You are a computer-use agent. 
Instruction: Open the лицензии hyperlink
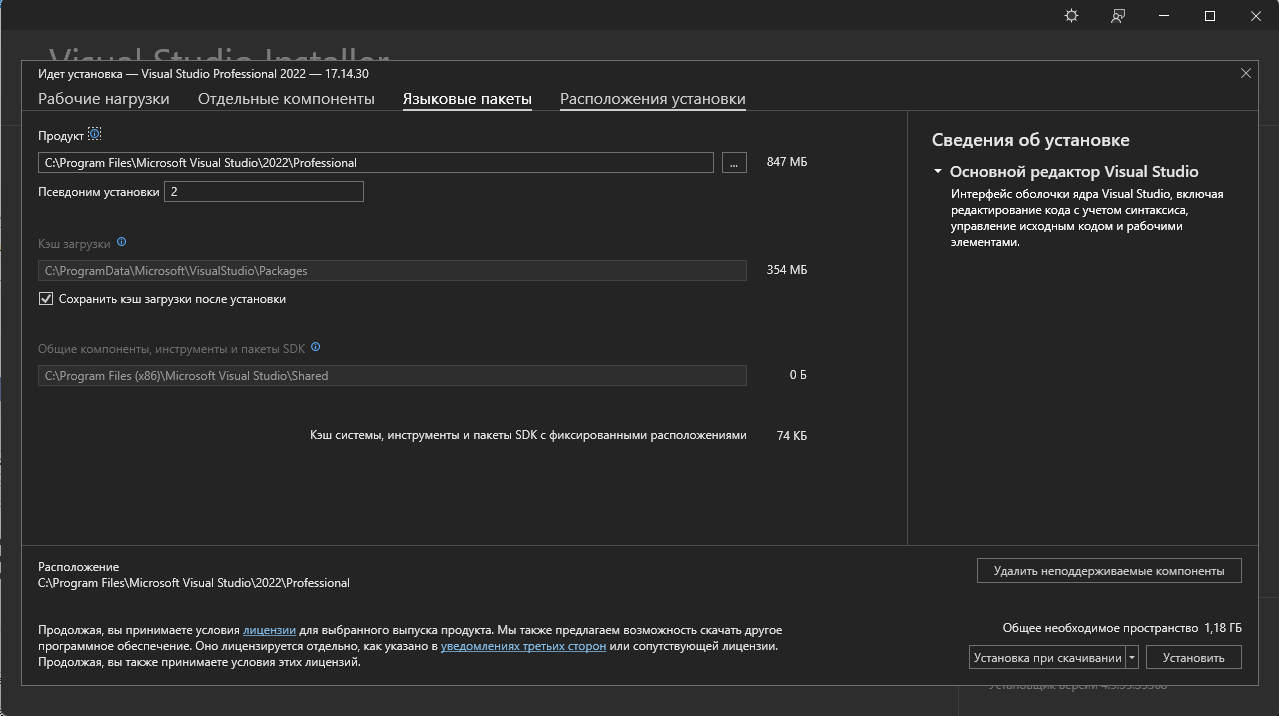(269, 631)
